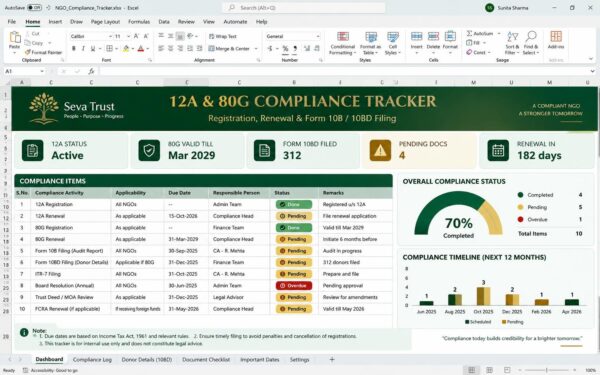Click the Decrease Indent icon
This screenshot has width=600, height=375.
(190, 49)
